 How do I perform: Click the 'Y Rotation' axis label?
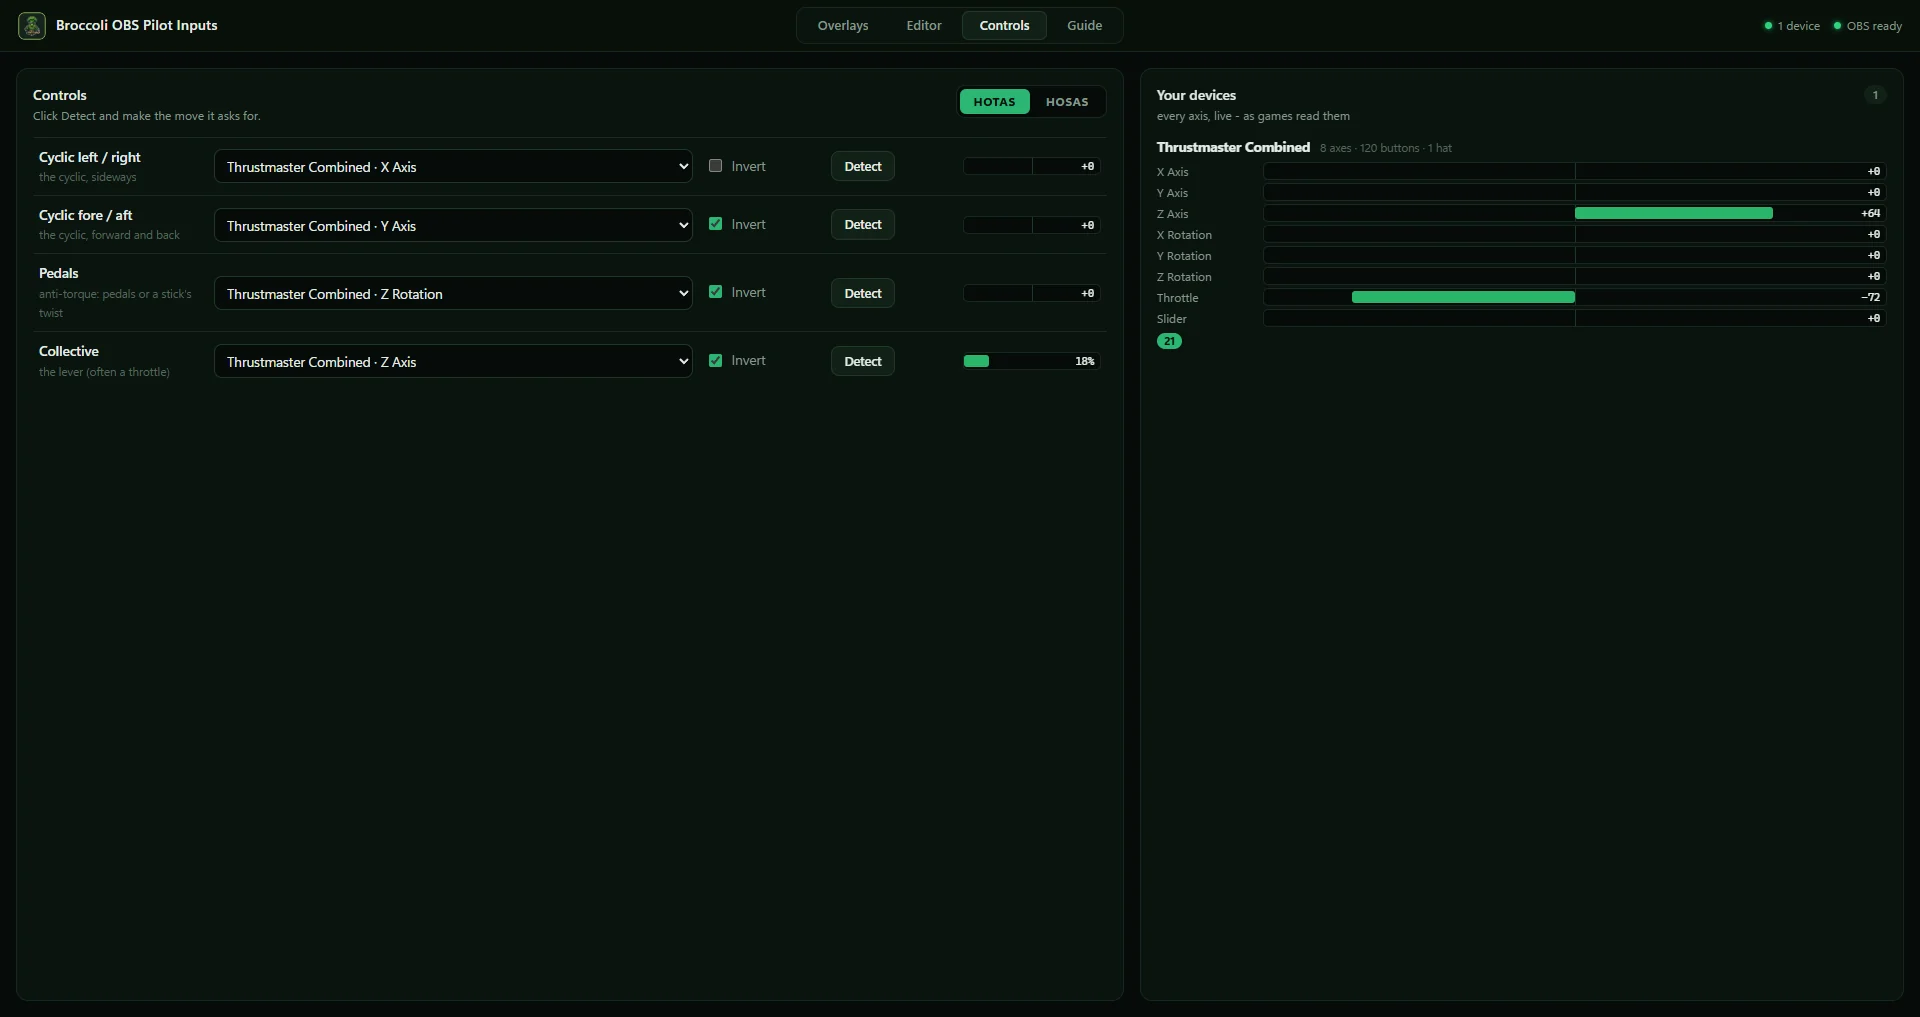[1184, 256]
